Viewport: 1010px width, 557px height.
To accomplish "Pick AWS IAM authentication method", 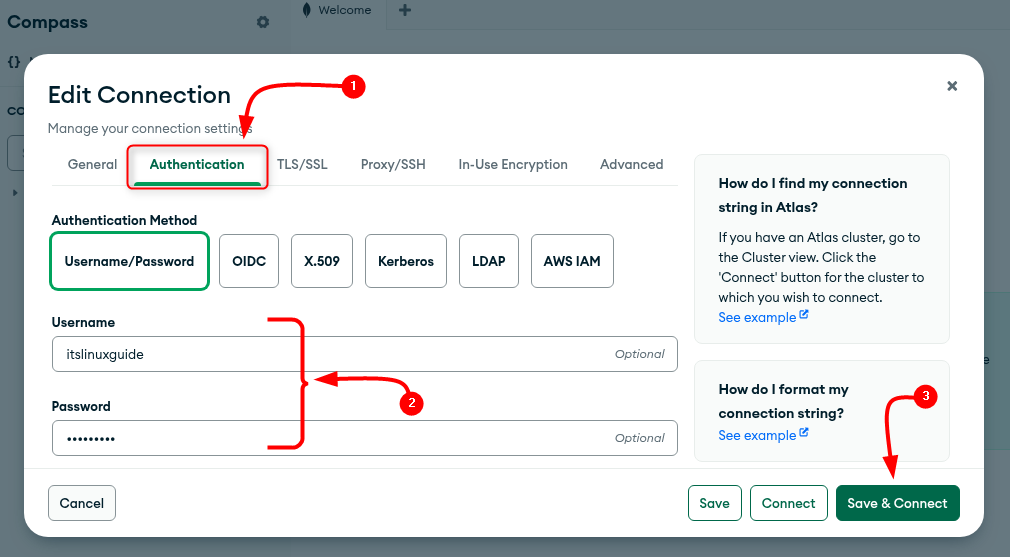I will point(572,261).
